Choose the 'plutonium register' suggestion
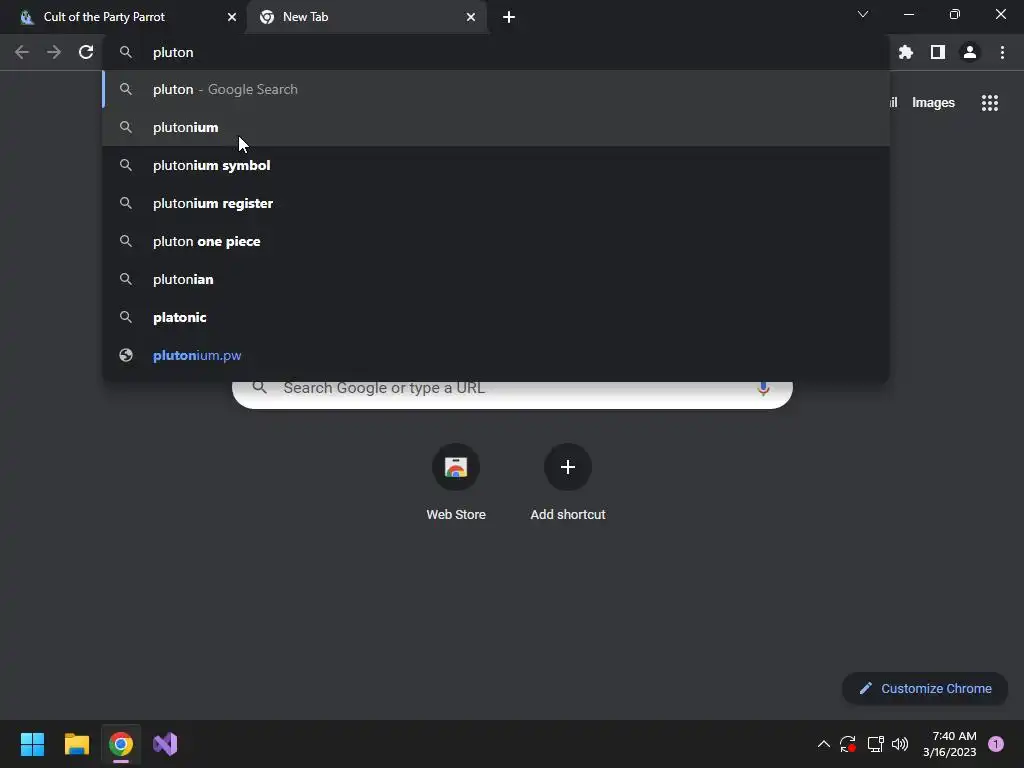The image size is (1024, 768). tap(496, 203)
